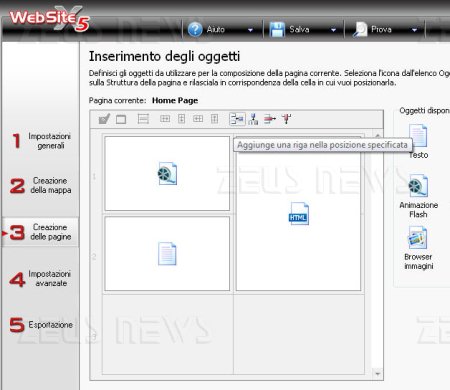Pick the Animazione Flash object icon
The height and width of the screenshot is (390, 450).
[418, 185]
